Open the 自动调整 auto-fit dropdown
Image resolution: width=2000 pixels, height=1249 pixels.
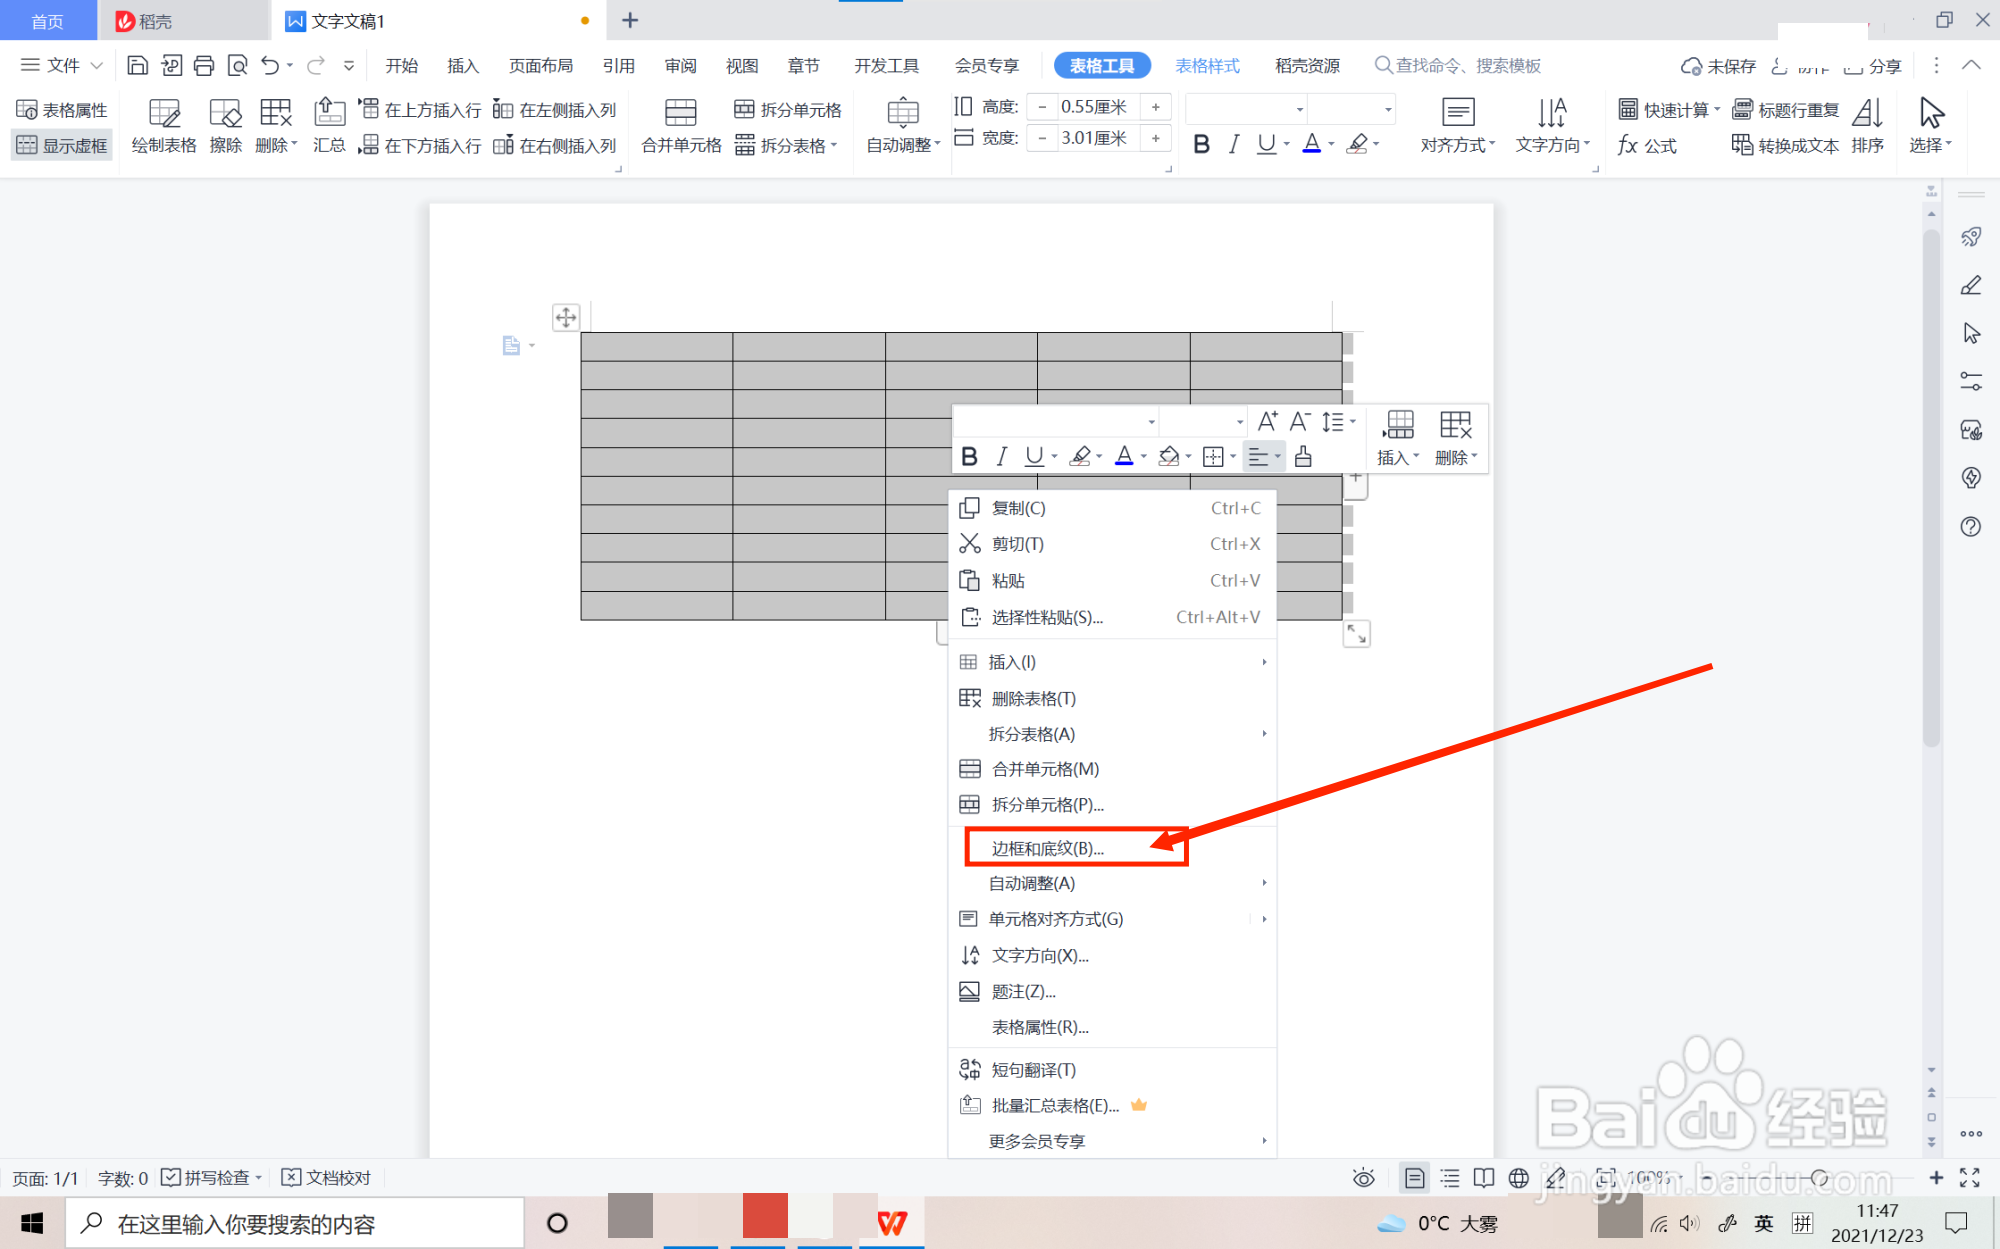point(903,126)
